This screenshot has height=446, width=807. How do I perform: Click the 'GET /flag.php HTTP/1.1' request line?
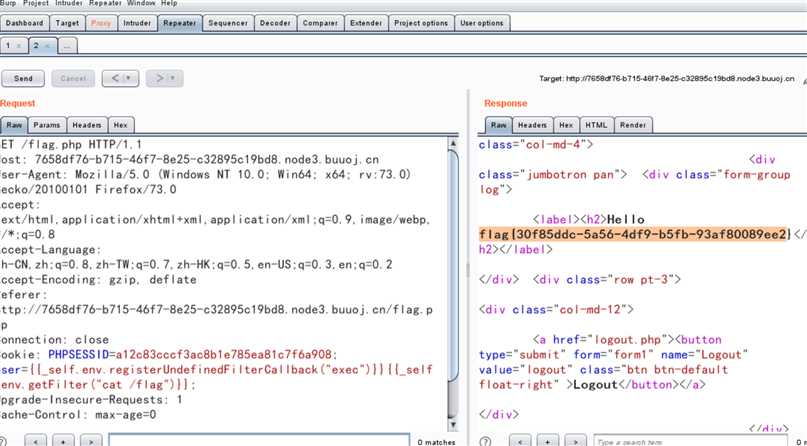[x=71, y=145]
